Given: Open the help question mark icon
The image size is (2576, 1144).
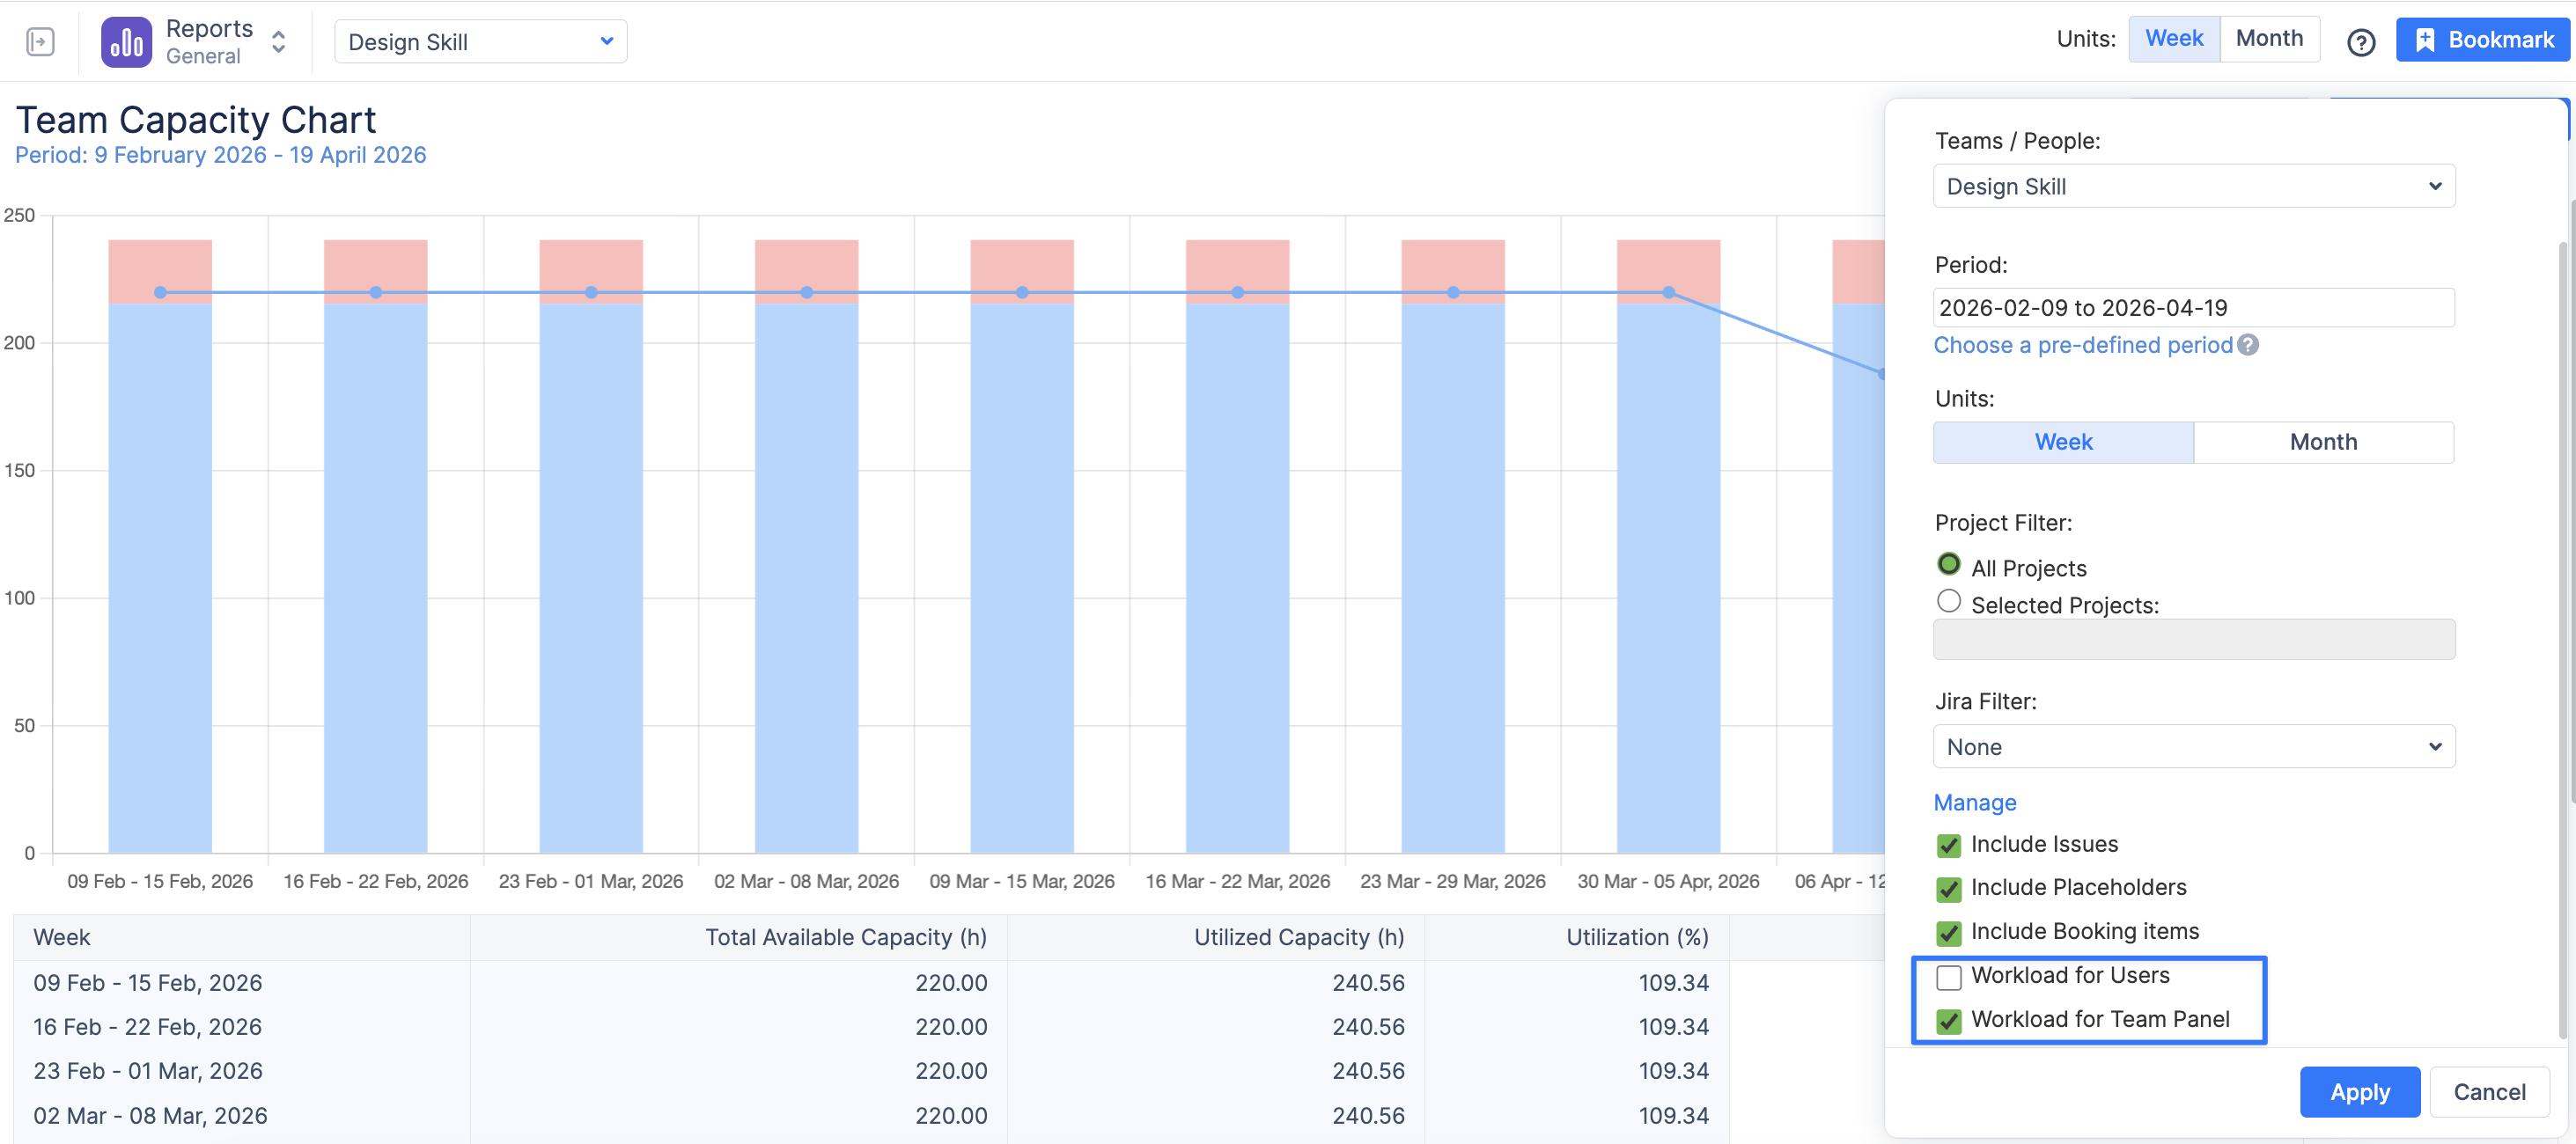Looking at the screenshot, I should (x=2360, y=43).
